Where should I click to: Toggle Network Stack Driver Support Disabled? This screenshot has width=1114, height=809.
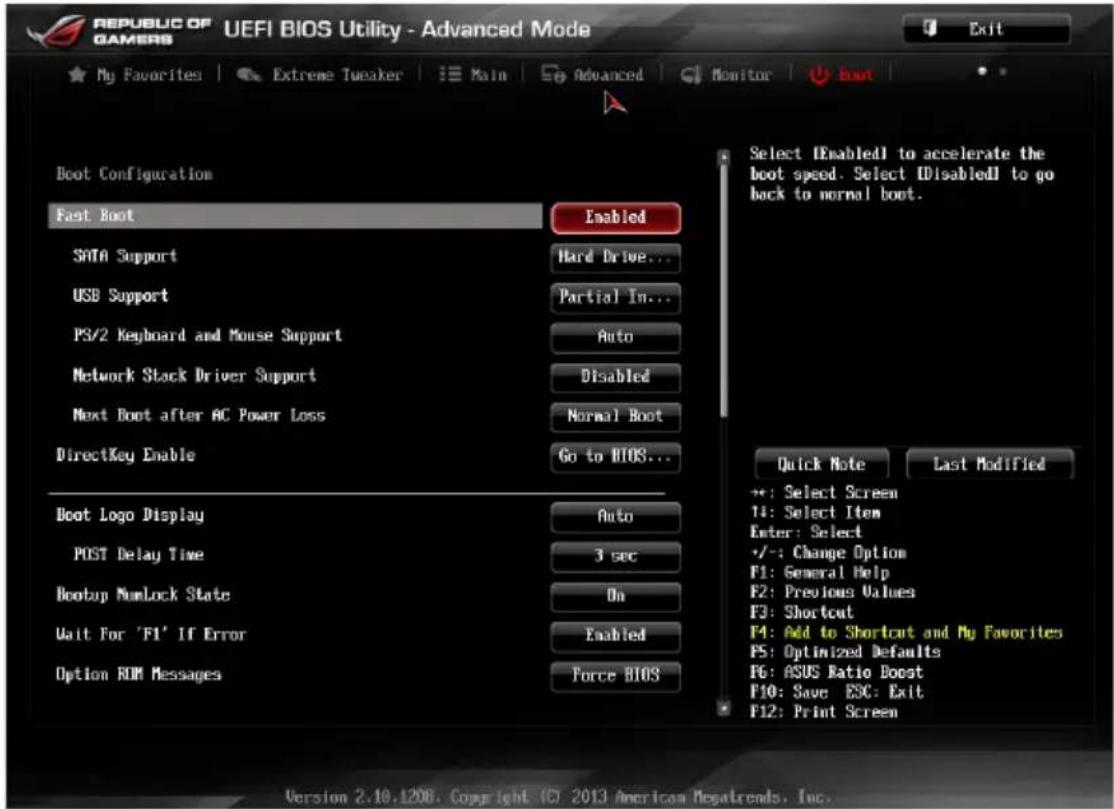coord(615,376)
